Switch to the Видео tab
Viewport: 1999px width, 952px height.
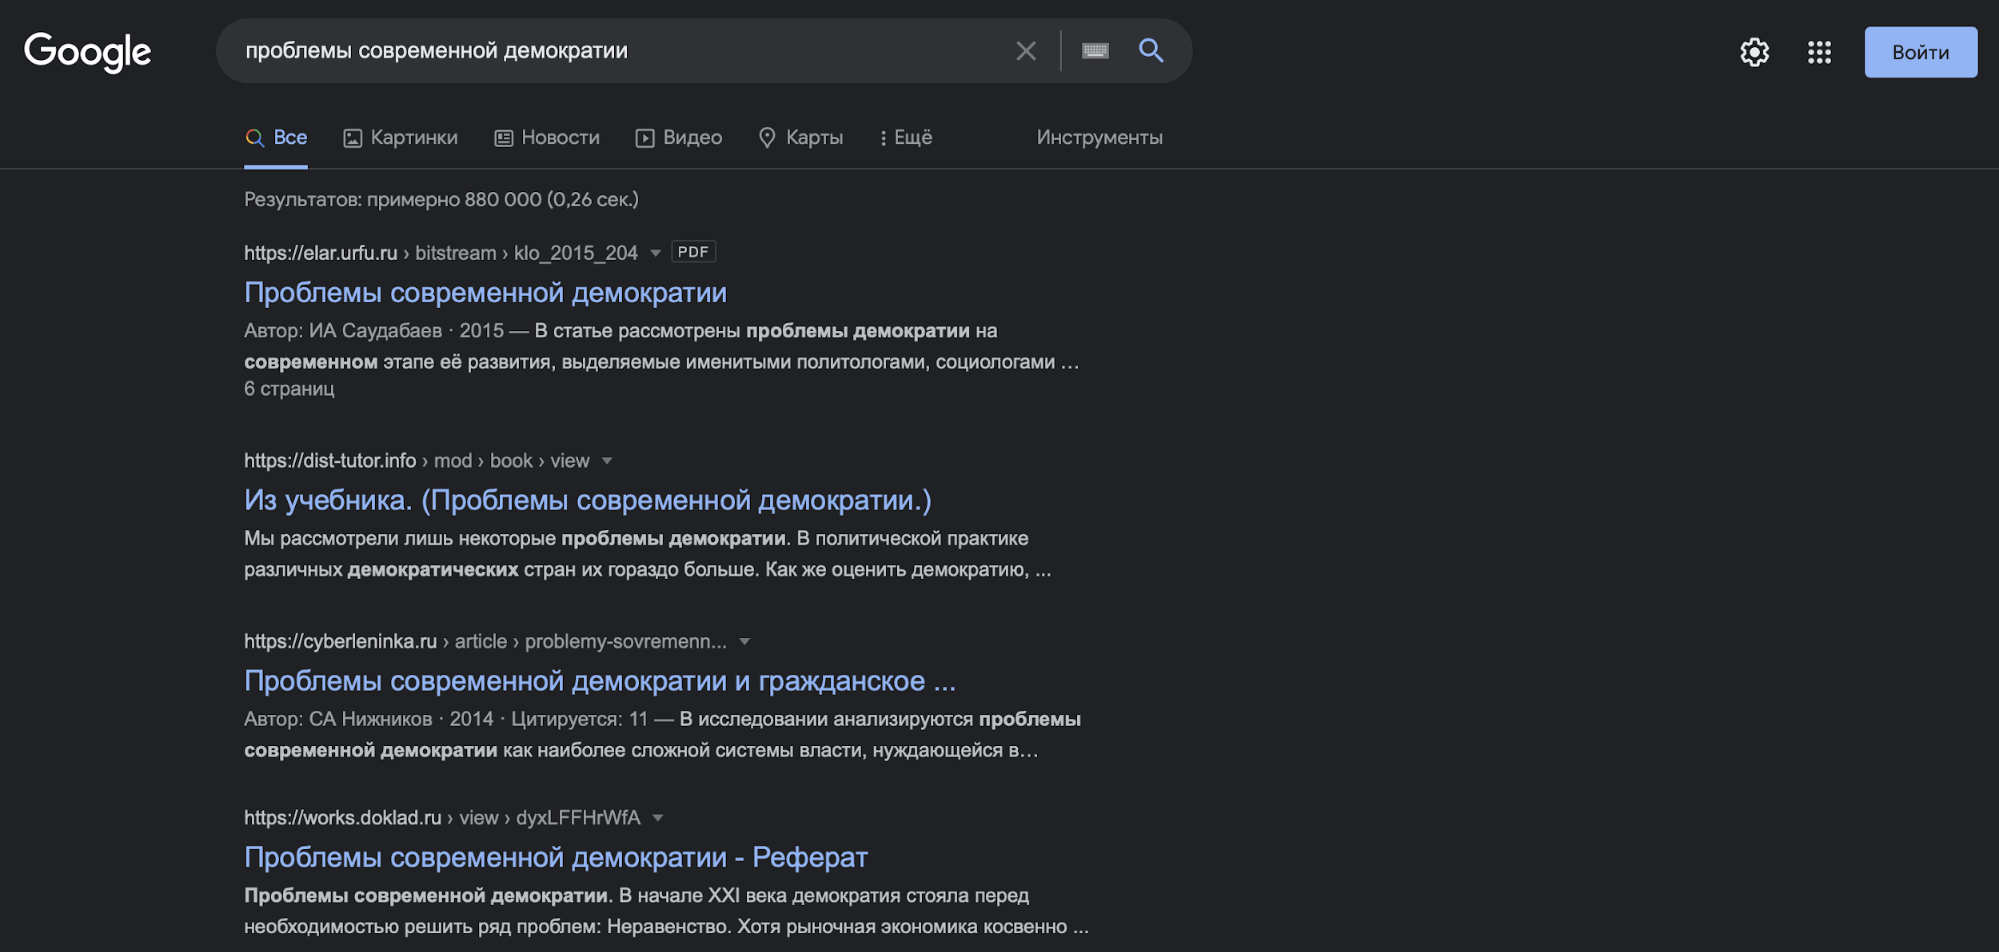(679, 138)
